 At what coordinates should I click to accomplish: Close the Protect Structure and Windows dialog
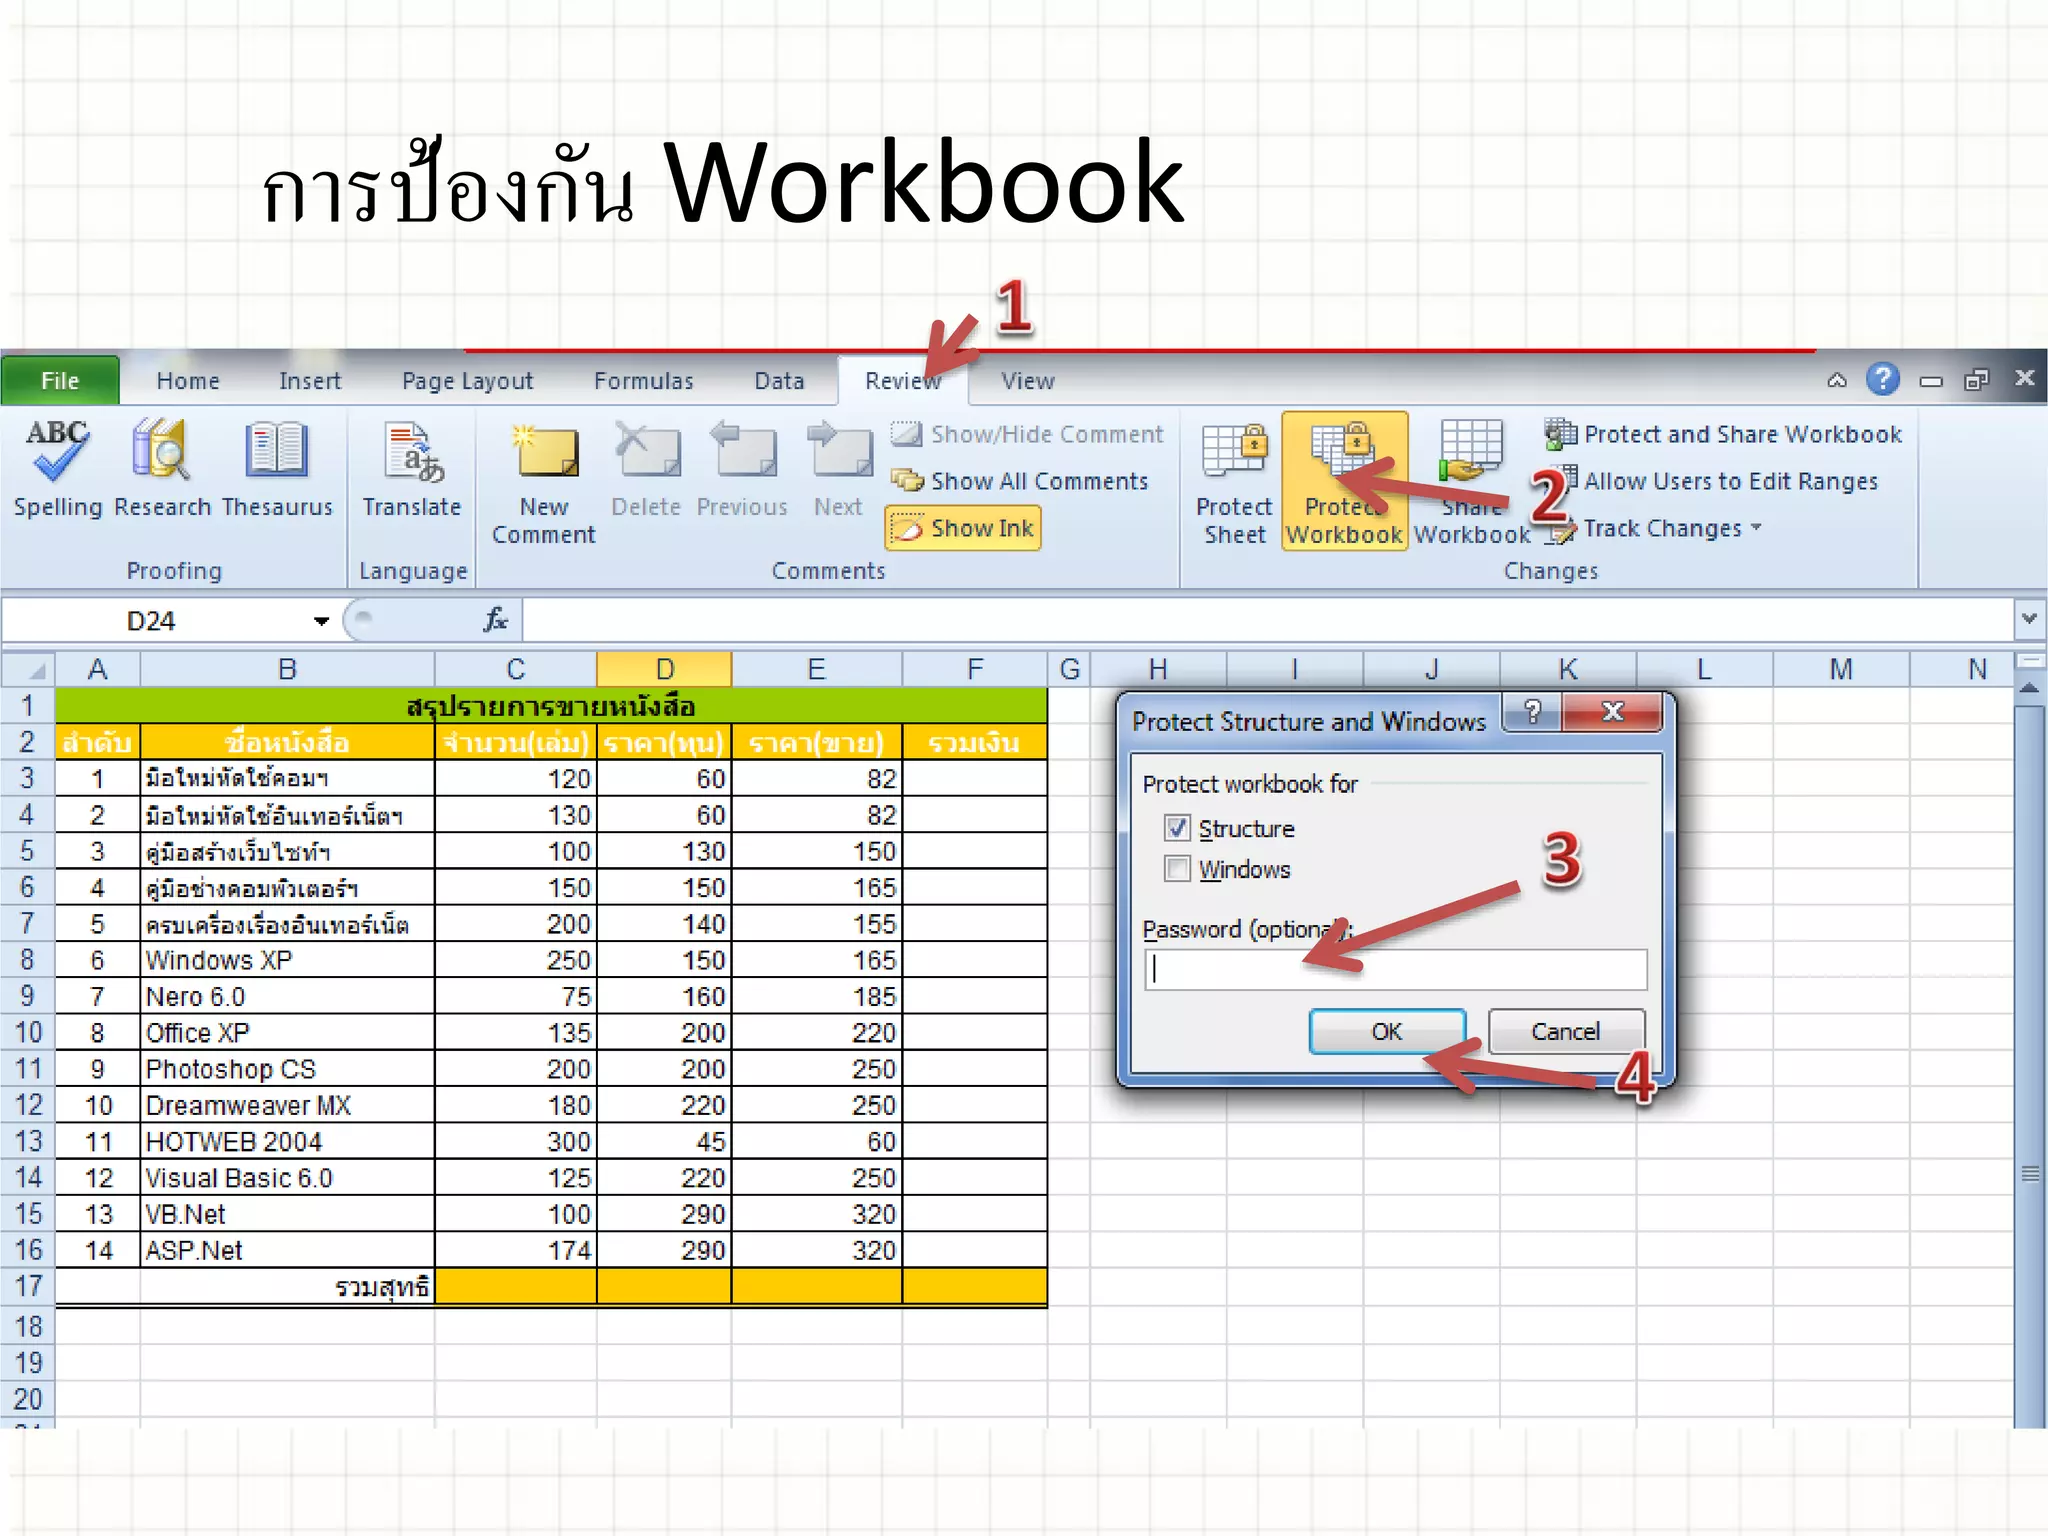click(1611, 711)
